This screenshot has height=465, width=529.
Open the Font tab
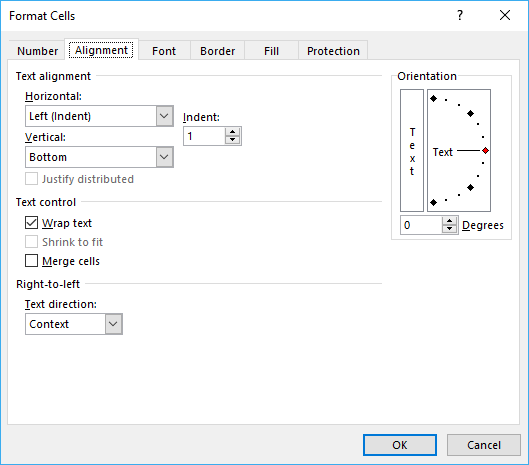click(164, 51)
